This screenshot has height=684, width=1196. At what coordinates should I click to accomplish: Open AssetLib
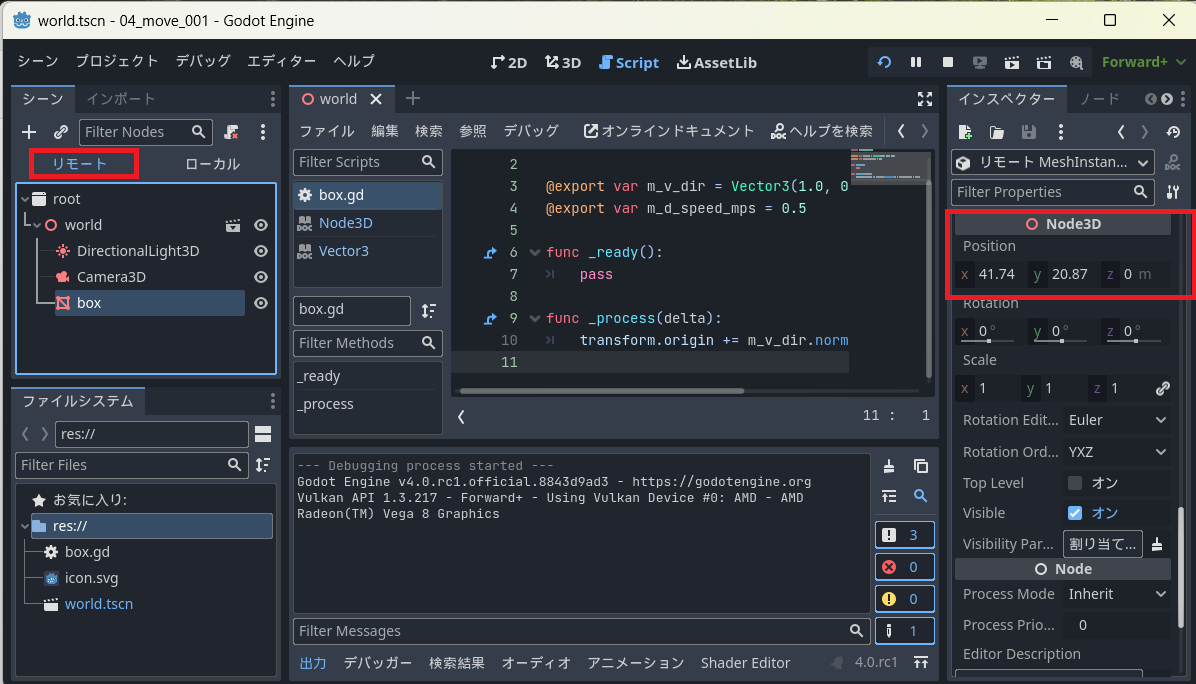(x=717, y=63)
